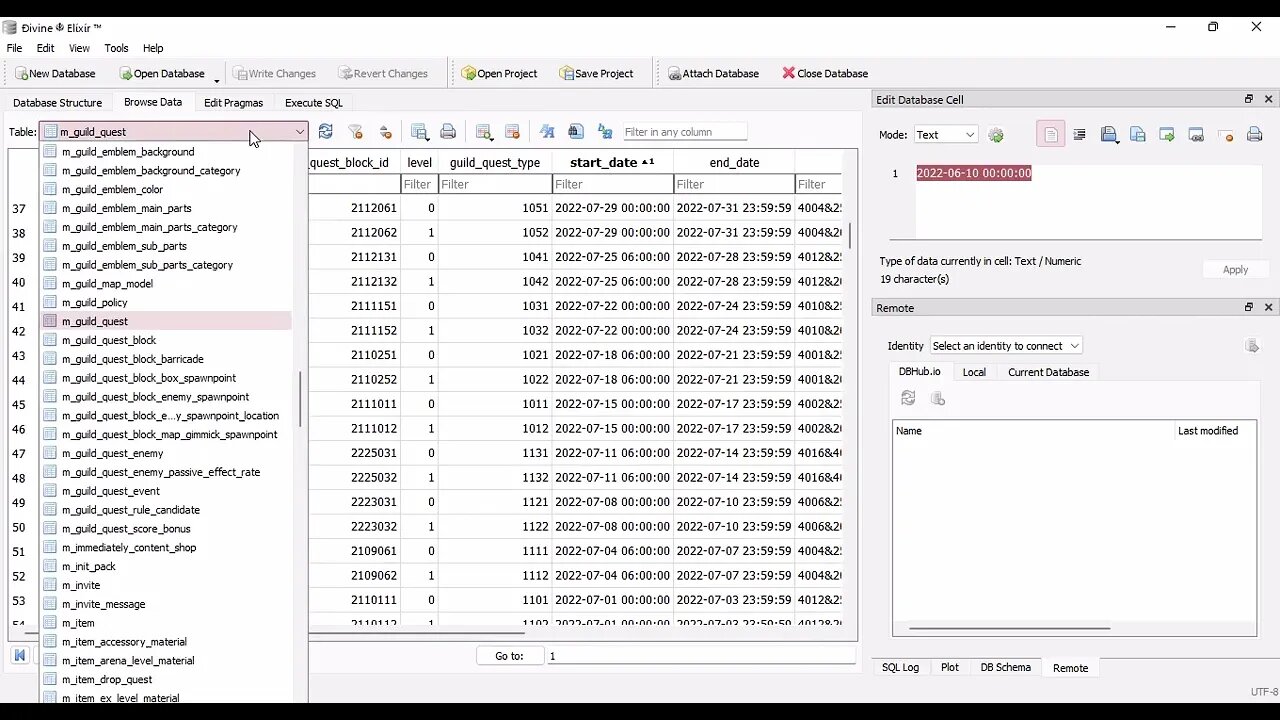1280x720 pixels.
Task: Export cell content to file icon
Action: pos(1138,135)
